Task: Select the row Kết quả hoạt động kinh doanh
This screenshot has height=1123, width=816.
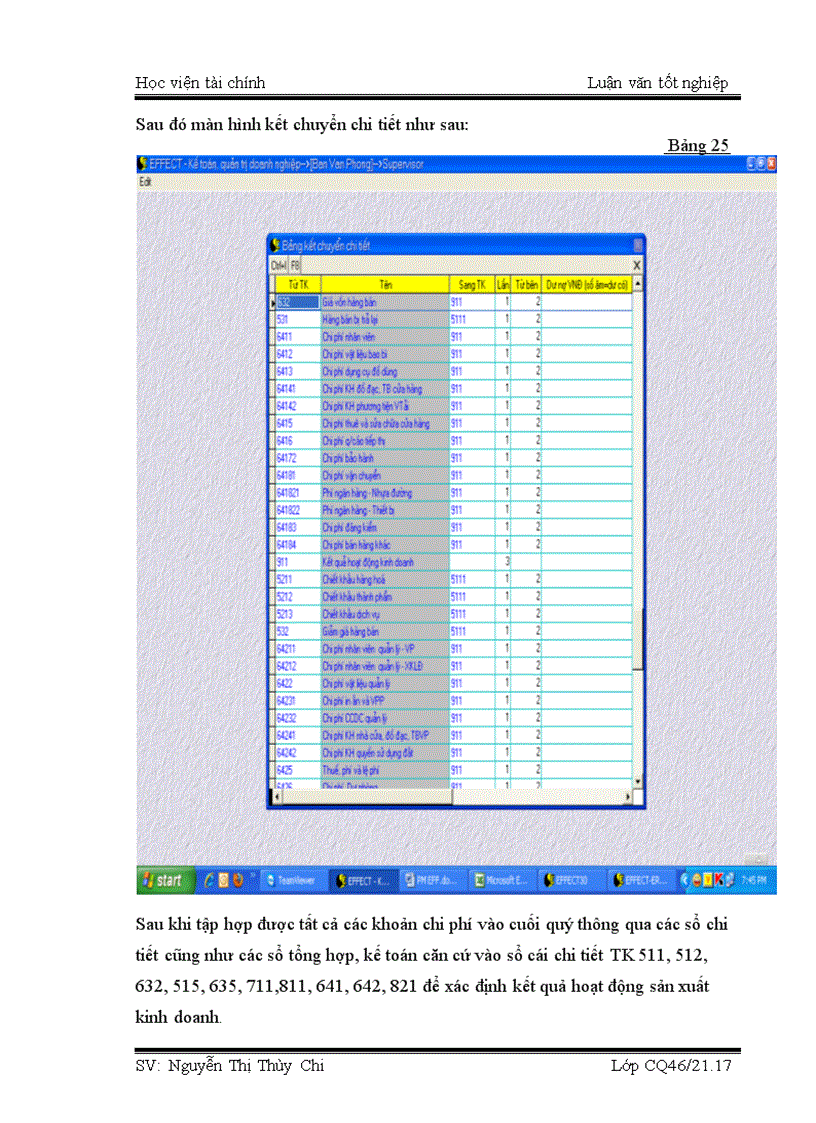Action: coord(383,562)
